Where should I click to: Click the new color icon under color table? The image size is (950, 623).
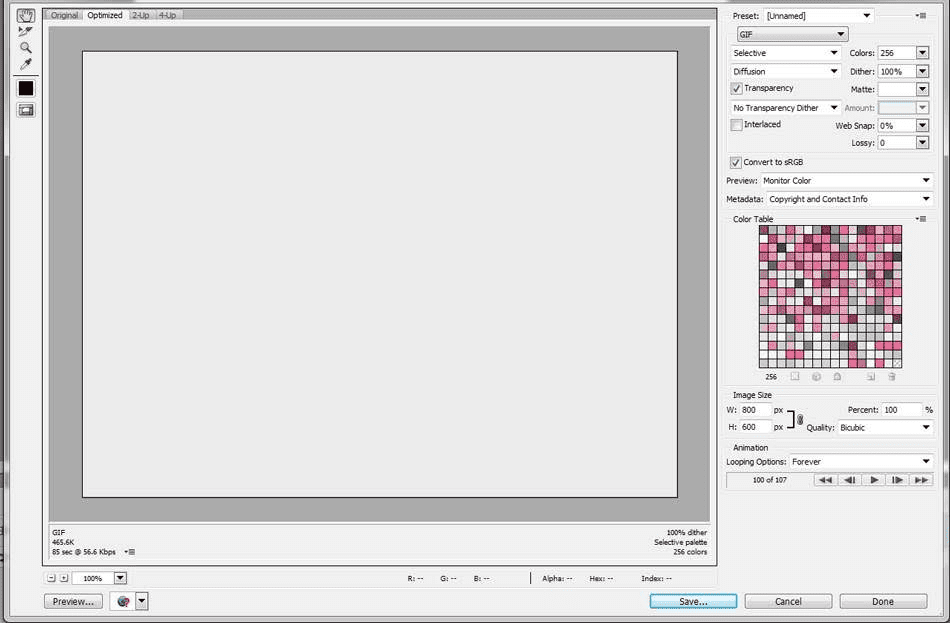click(x=871, y=377)
